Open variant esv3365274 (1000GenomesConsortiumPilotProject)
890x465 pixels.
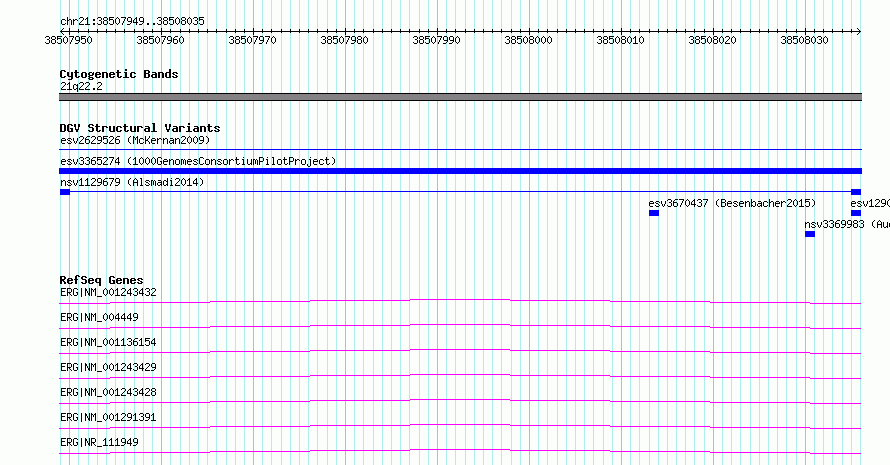pyautogui.click(x=198, y=161)
